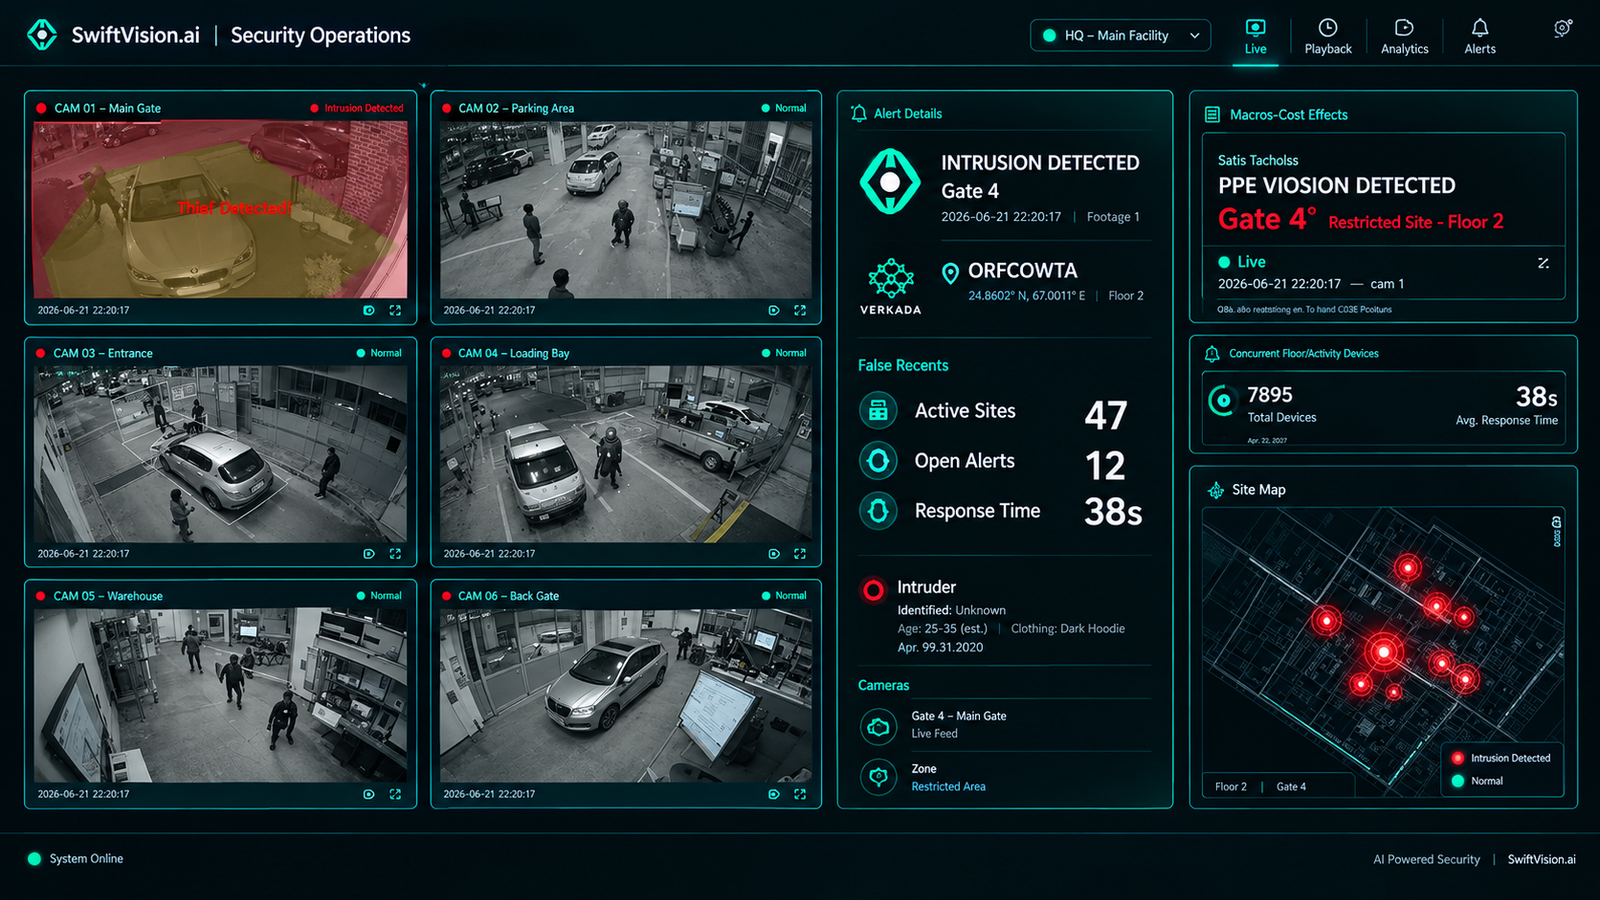Expand CAM 01 Main Gate to fullscreen
Viewport: 1600px width, 900px height.
(x=395, y=310)
